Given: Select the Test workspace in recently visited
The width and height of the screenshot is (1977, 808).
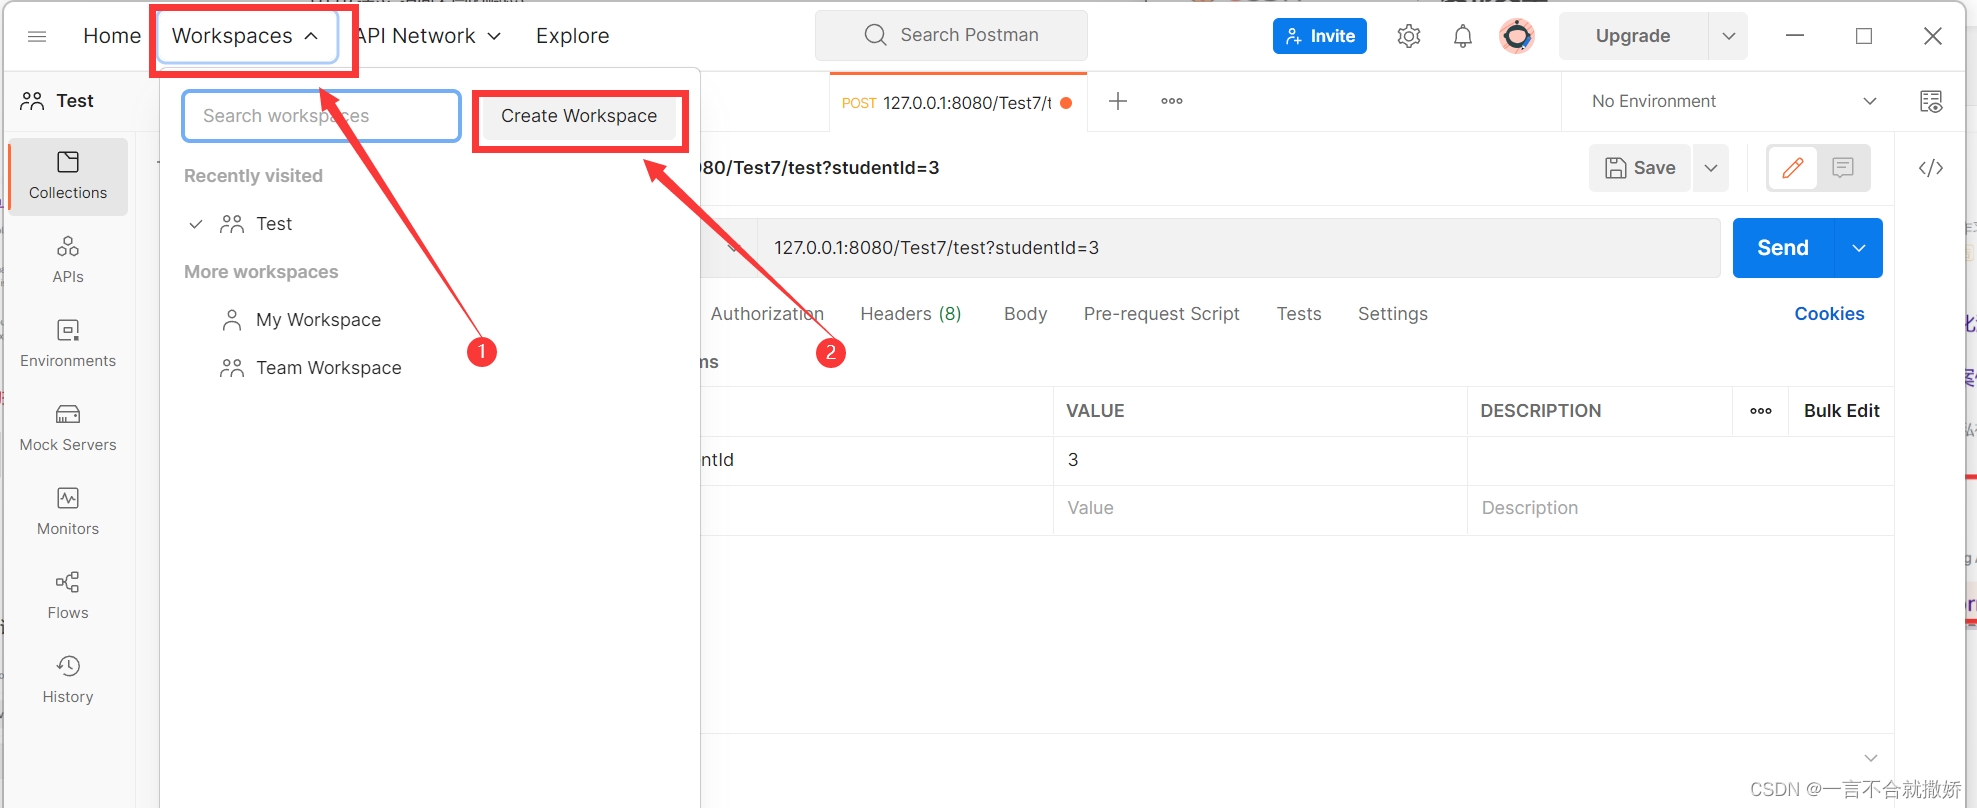Looking at the screenshot, I should [x=274, y=224].
